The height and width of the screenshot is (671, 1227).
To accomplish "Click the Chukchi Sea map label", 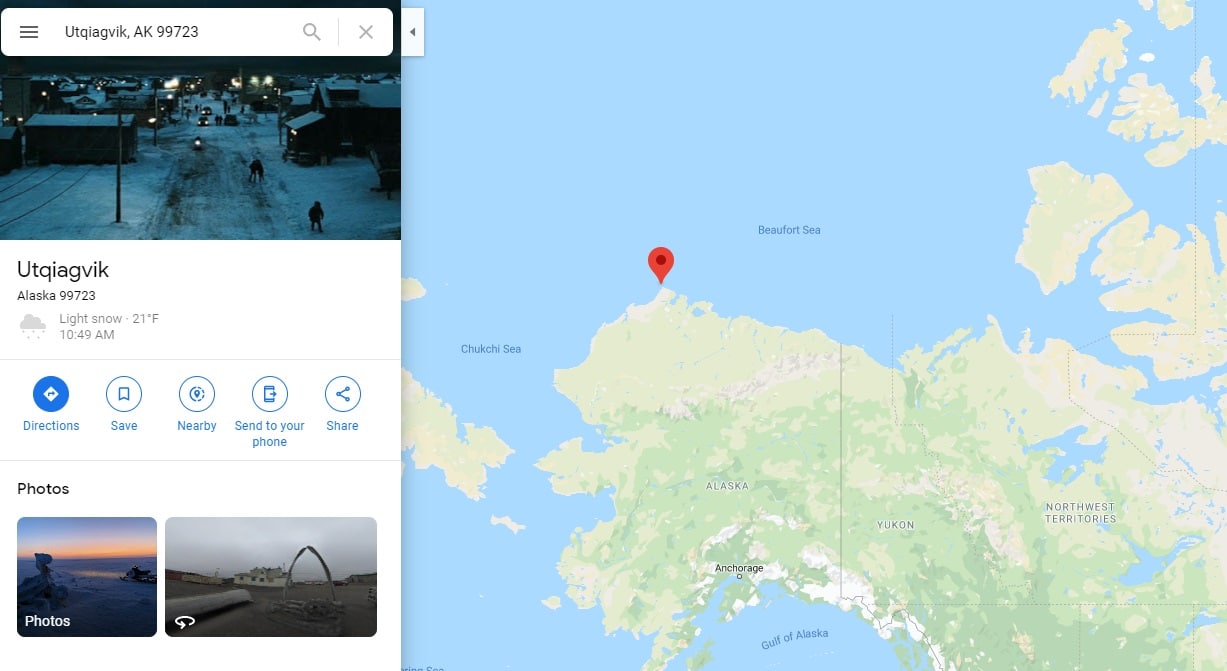I will [x=491, y=349].
